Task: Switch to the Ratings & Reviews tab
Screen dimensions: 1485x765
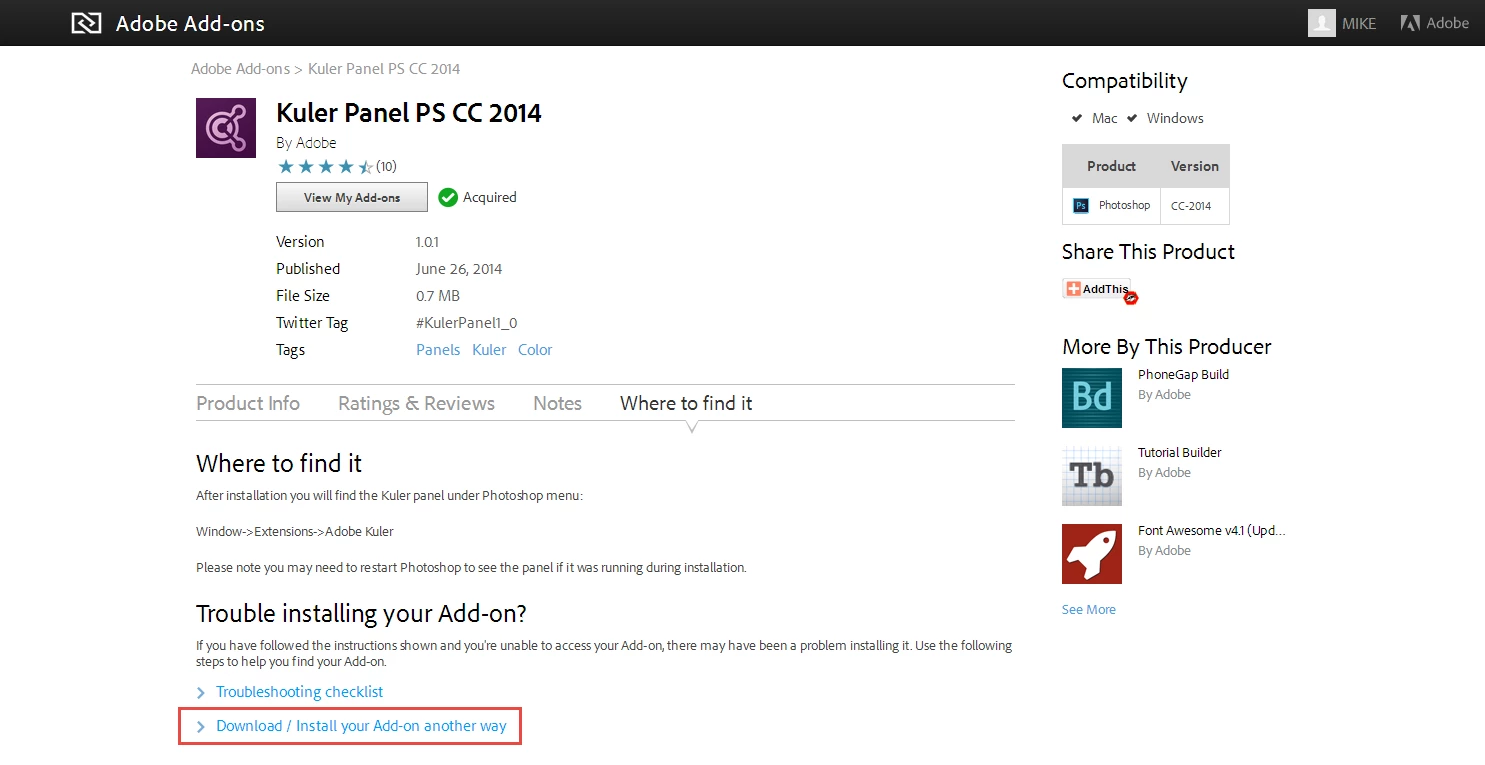Action: coord(416,403)
